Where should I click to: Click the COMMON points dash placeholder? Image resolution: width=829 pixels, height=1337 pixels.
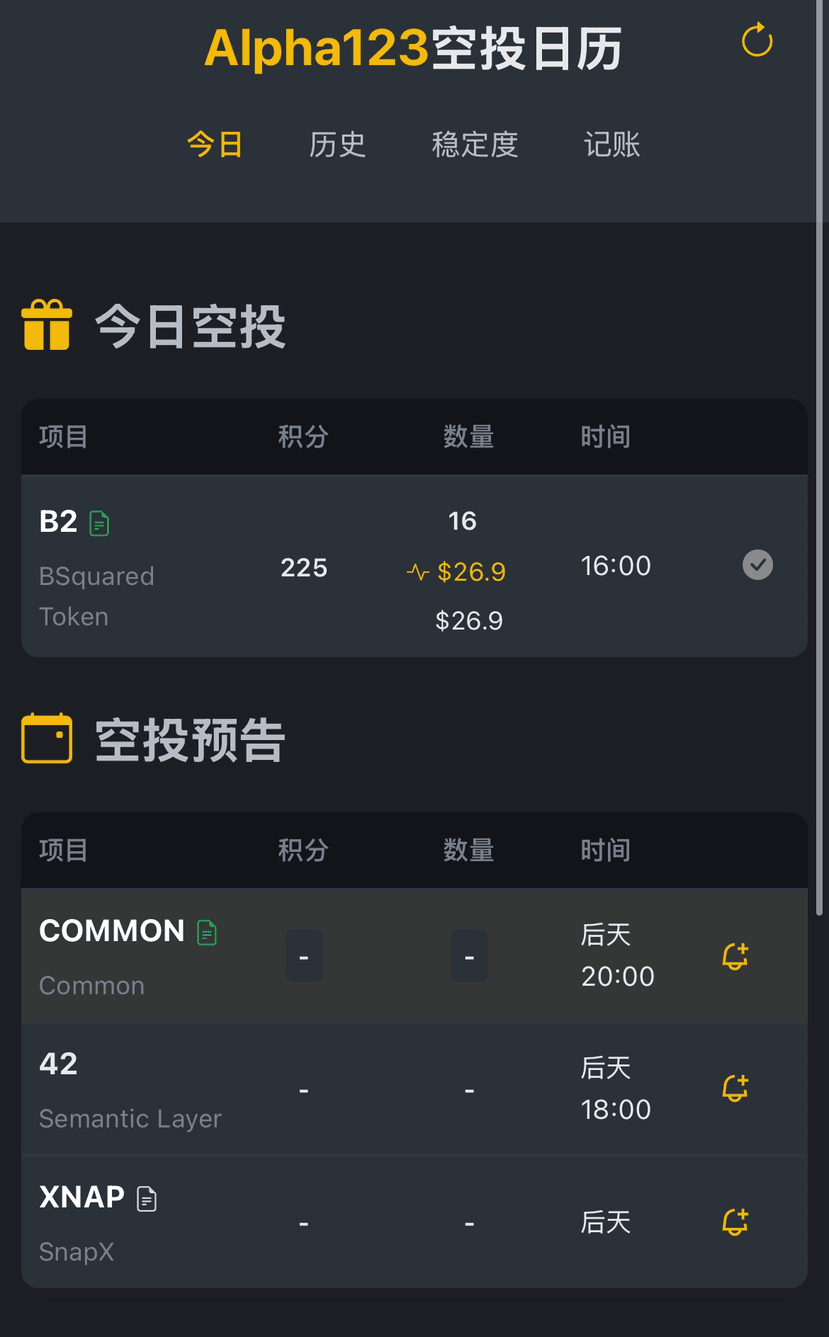pyautogui.click(x=304, y=957)
